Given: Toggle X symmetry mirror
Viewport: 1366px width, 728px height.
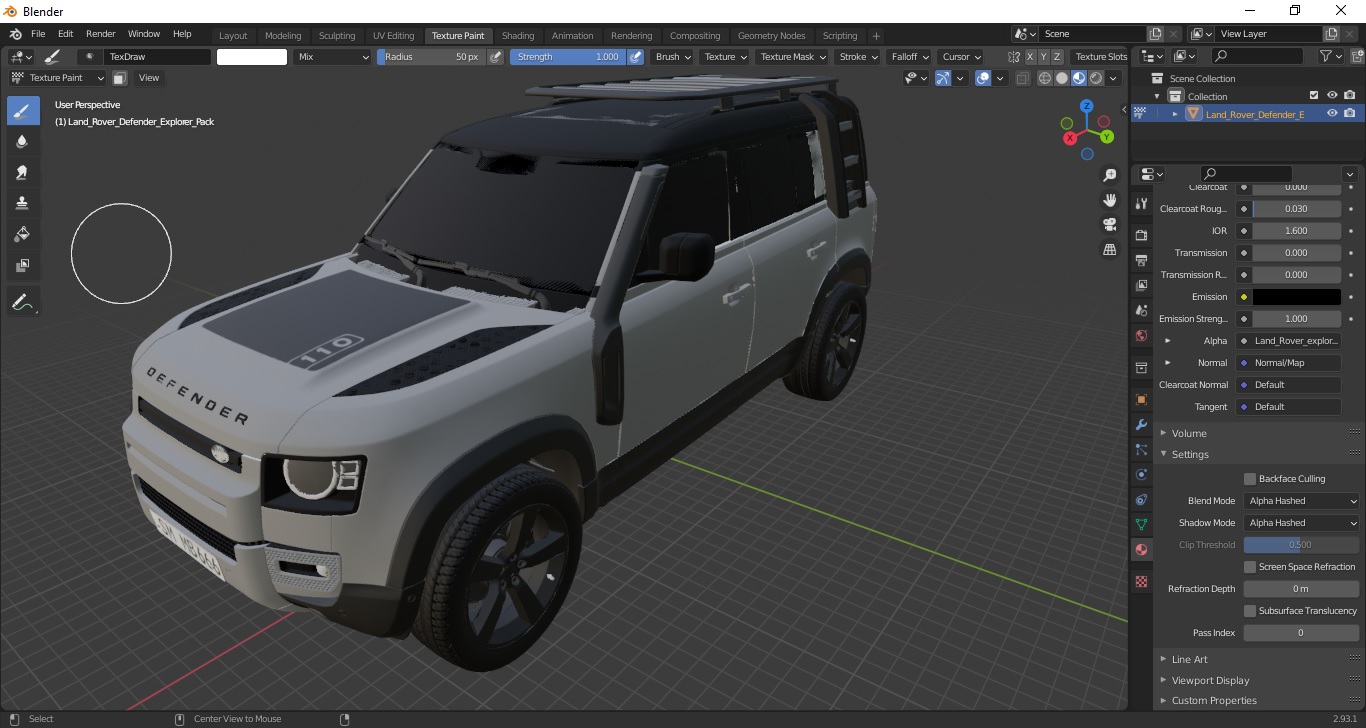Looking at the screenshot, I should 1029,57.
